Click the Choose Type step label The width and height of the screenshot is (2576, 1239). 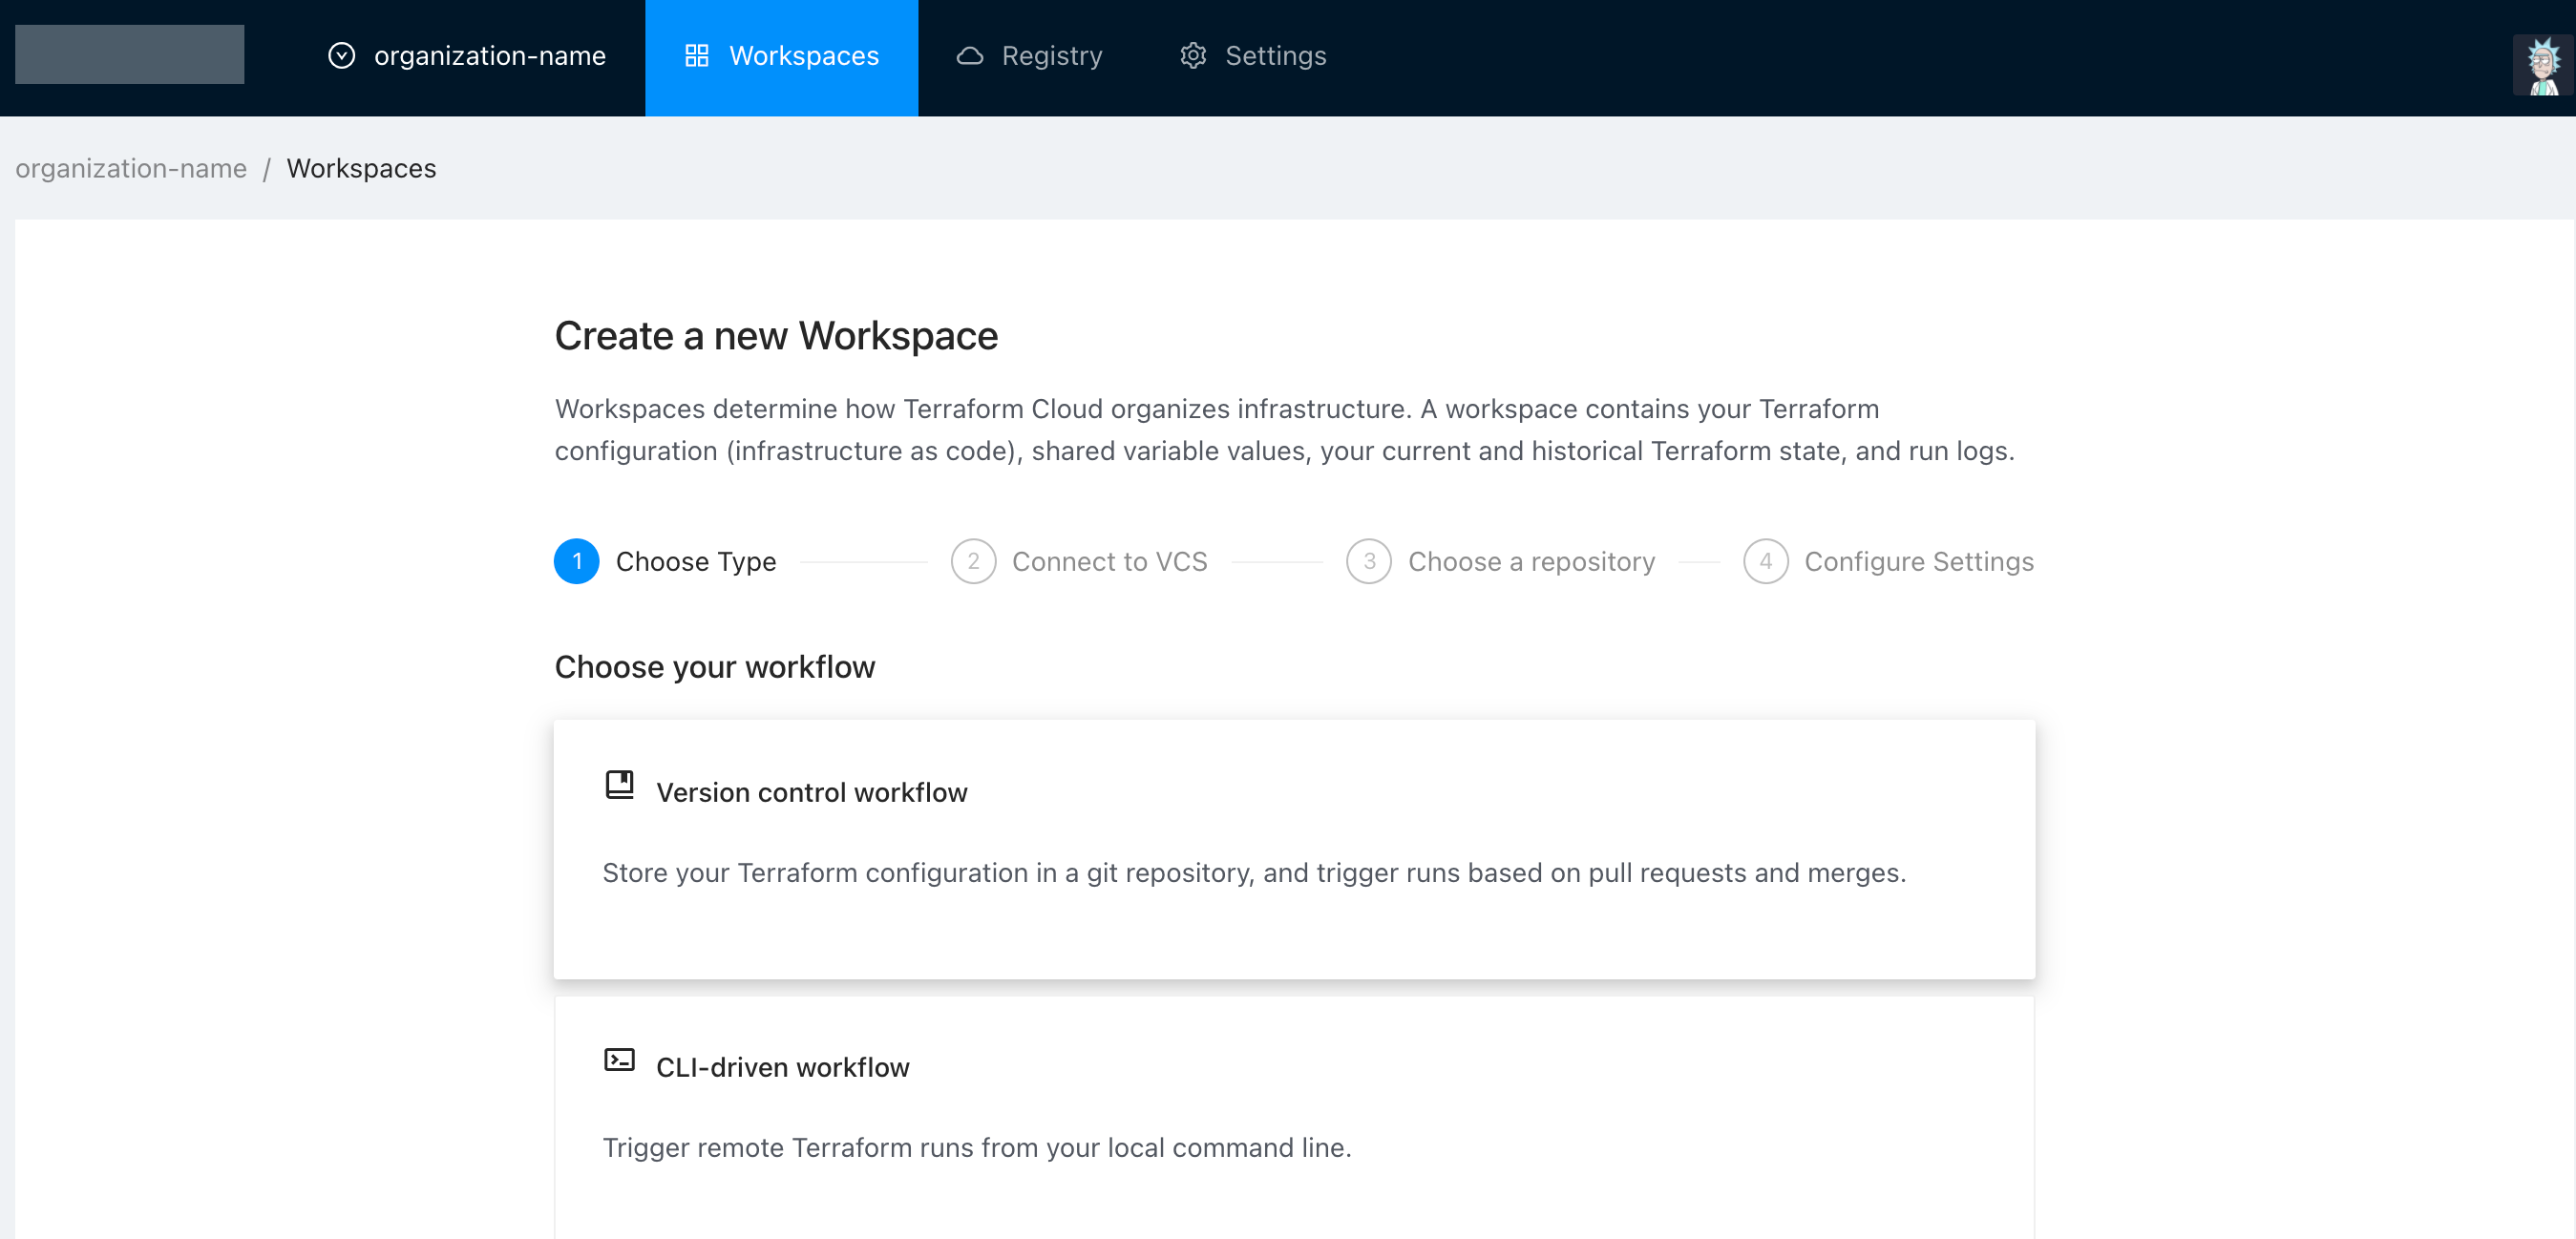pos(696,562)
